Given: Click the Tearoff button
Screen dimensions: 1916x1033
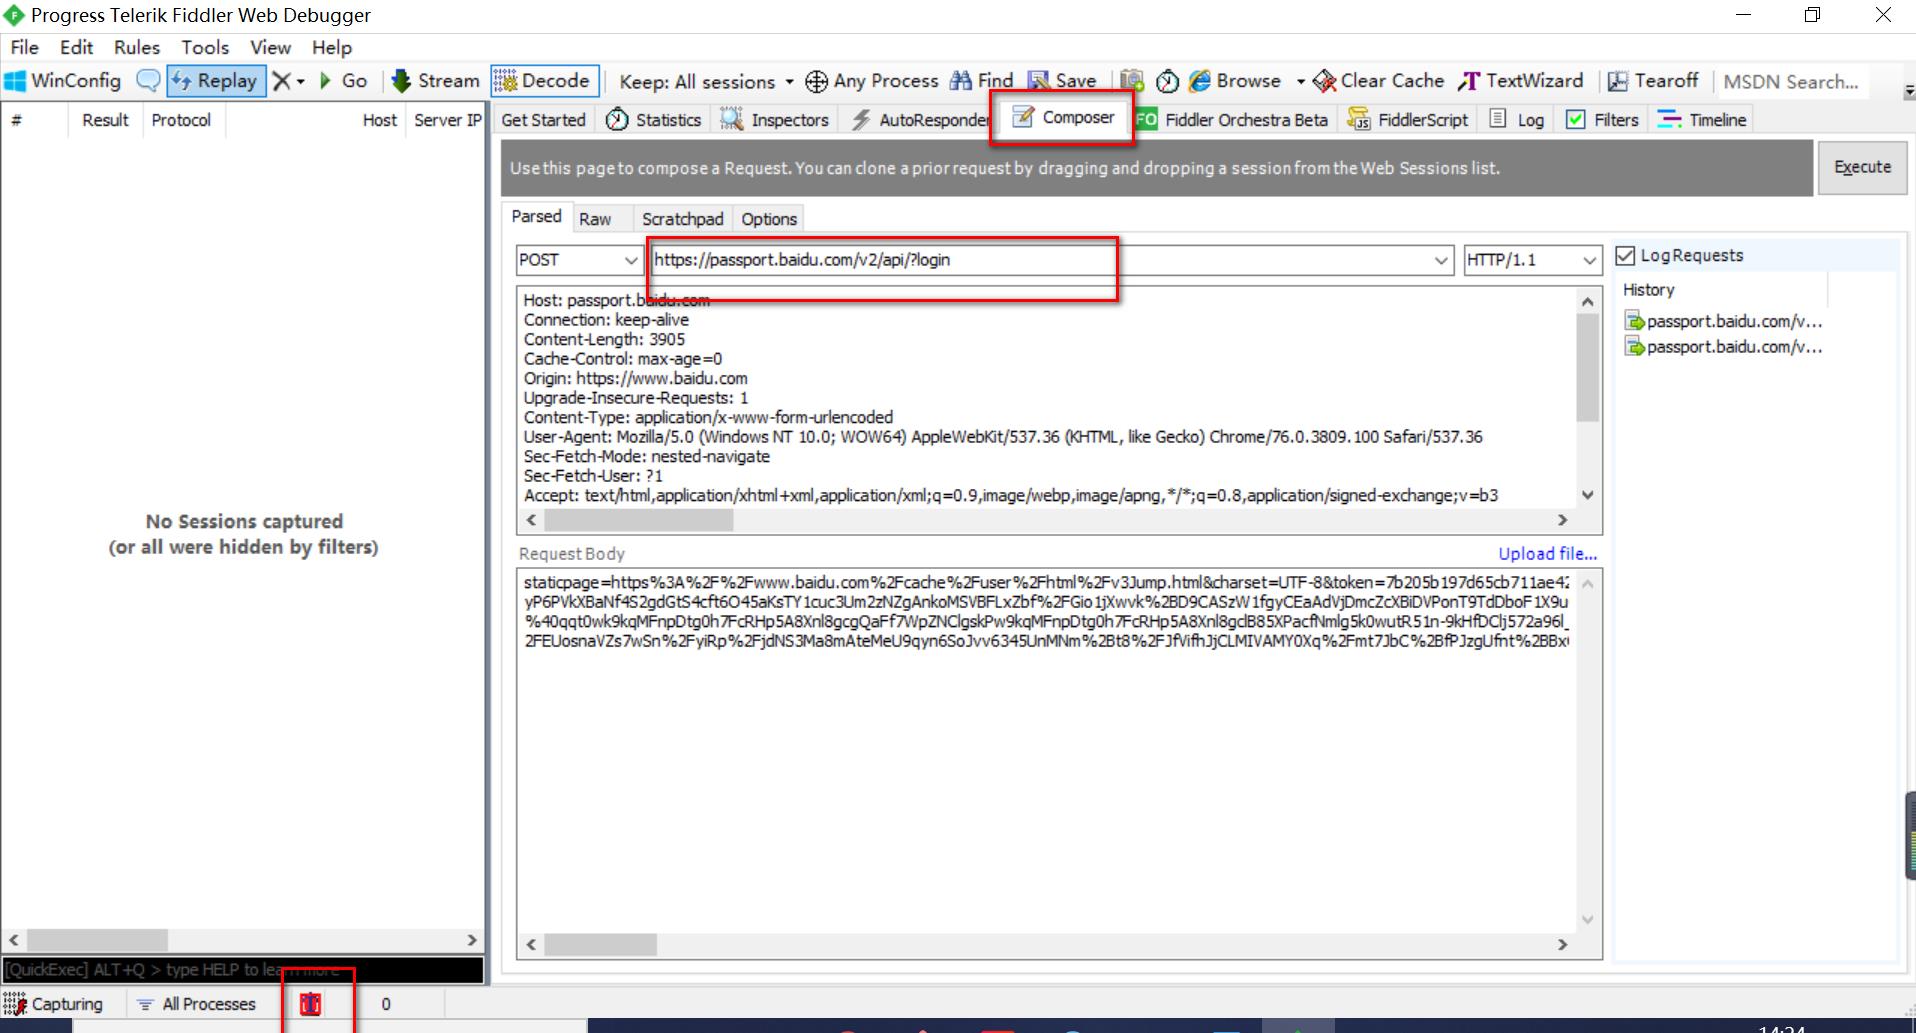Looking at the screenshot, I should pyautogui.click(x=1653, y=81).
